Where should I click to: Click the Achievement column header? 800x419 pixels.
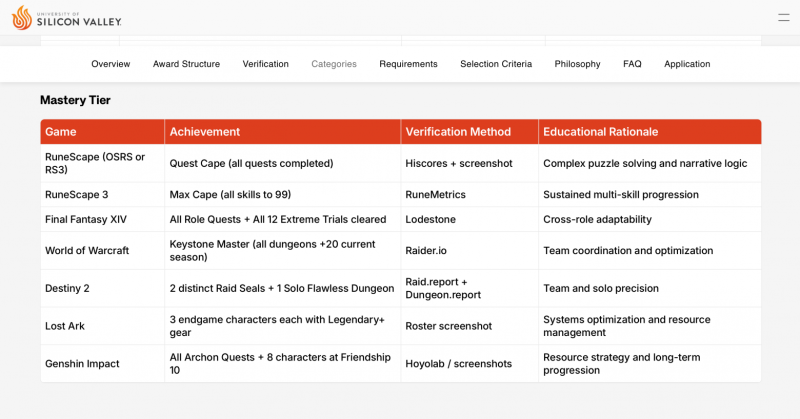pyautogui.click(x=283, y=132)
